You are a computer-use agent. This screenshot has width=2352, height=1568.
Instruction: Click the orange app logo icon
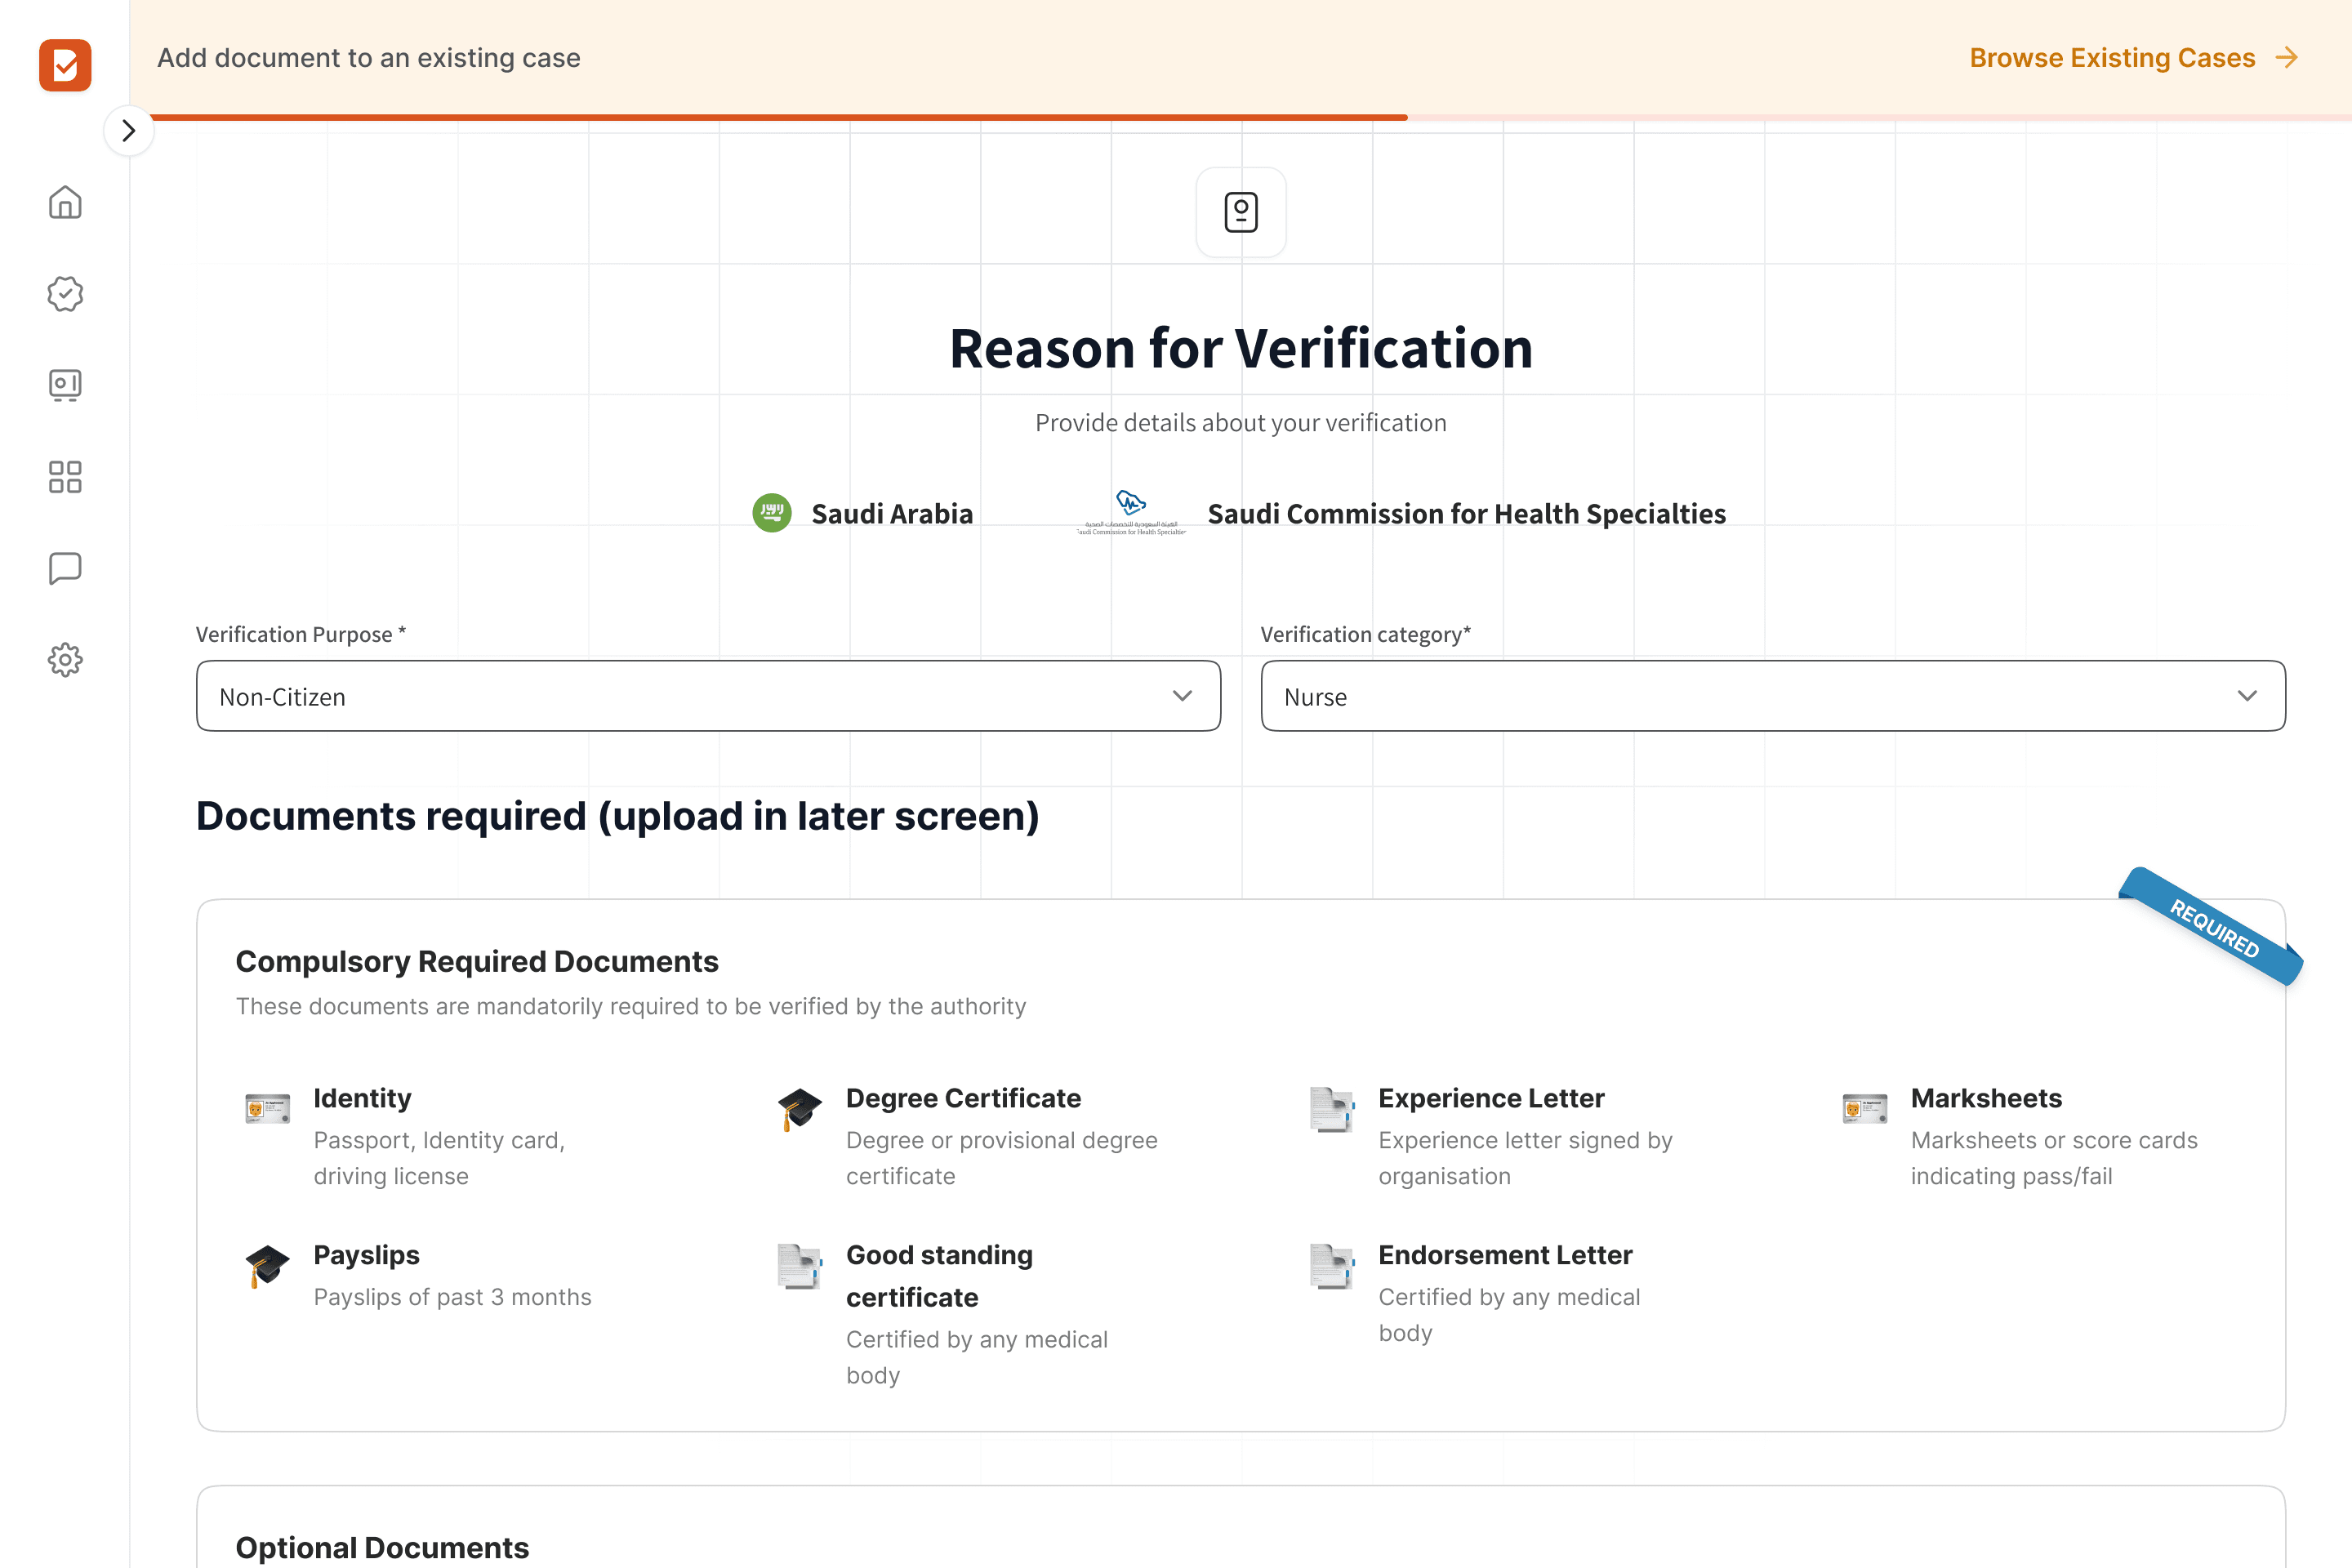[65, 65]
